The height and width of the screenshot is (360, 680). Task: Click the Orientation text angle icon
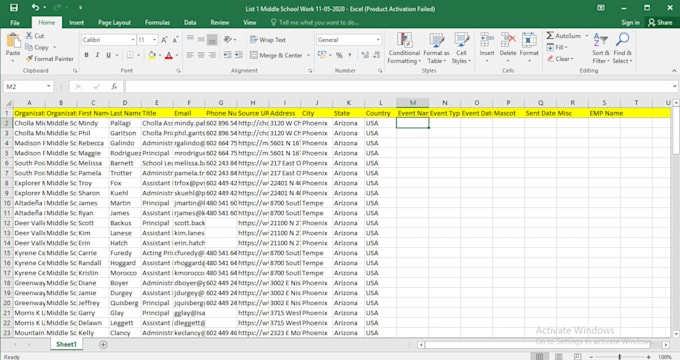click(228, 39)
